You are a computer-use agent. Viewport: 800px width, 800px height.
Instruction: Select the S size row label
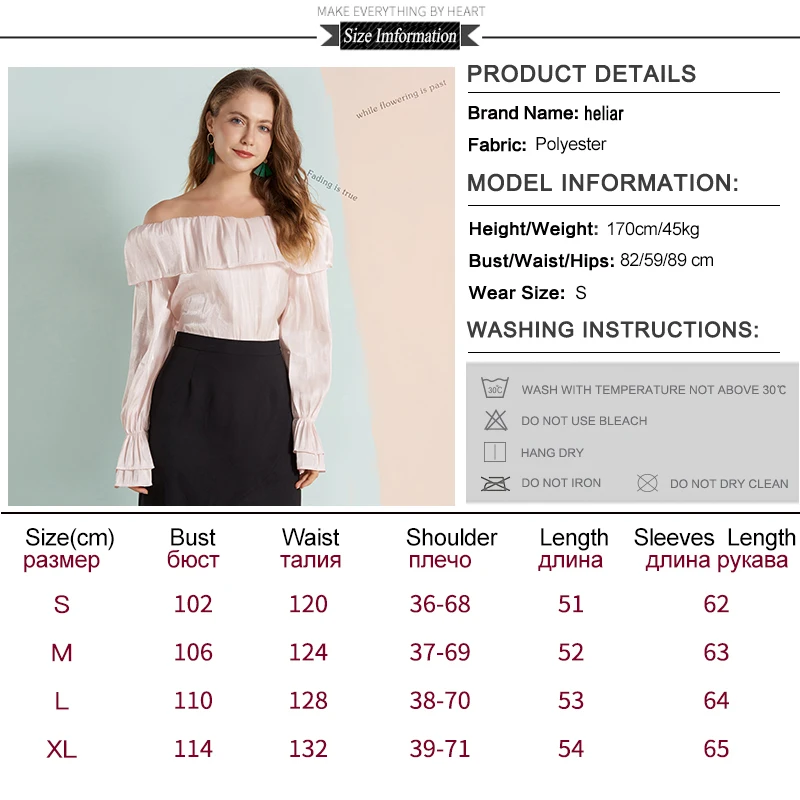[x=62, y=605]
